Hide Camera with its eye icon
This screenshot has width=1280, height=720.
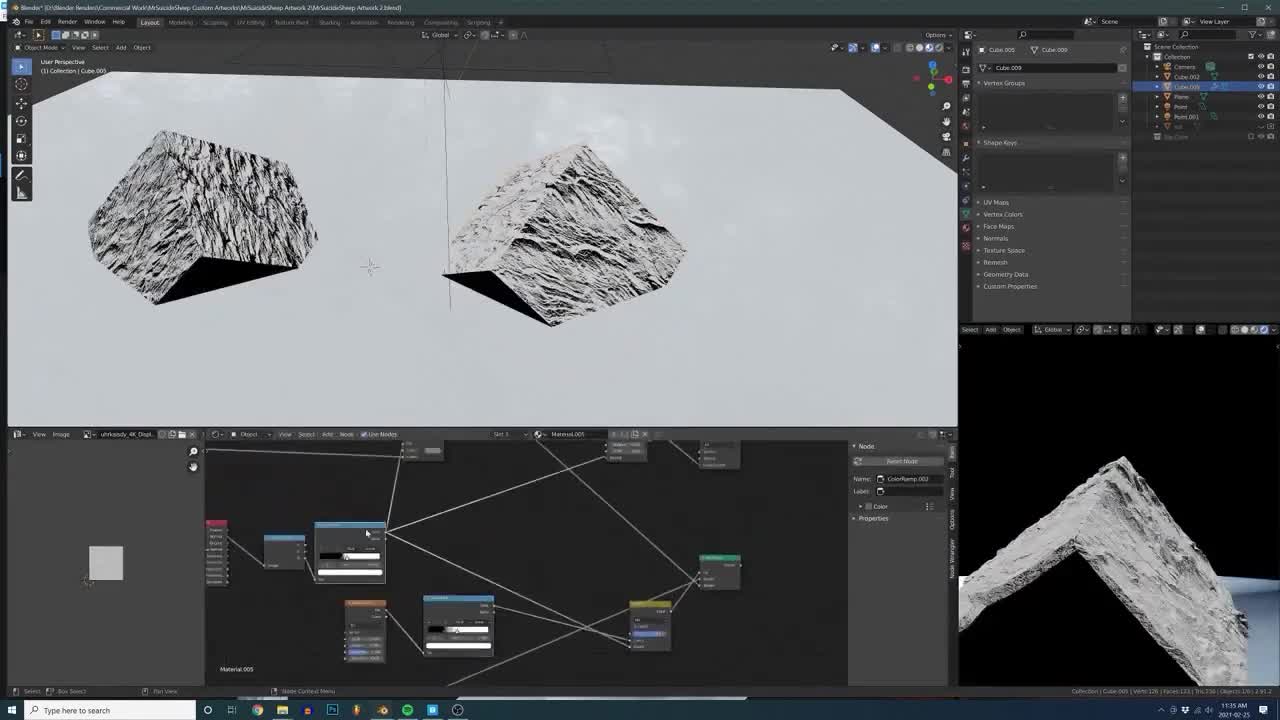1260,67
